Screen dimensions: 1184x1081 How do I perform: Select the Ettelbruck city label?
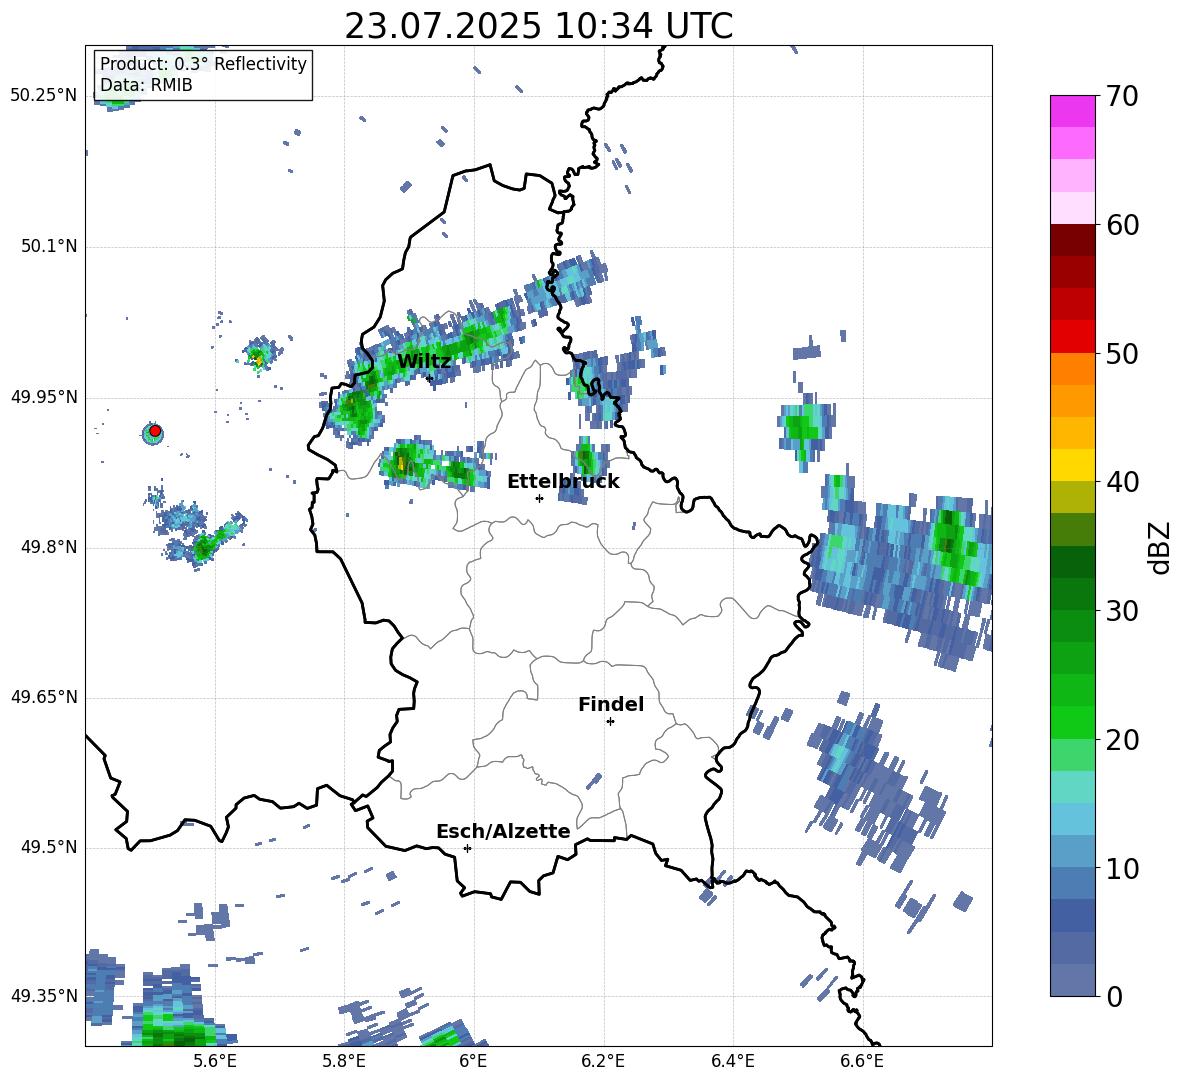click(563, 482)
